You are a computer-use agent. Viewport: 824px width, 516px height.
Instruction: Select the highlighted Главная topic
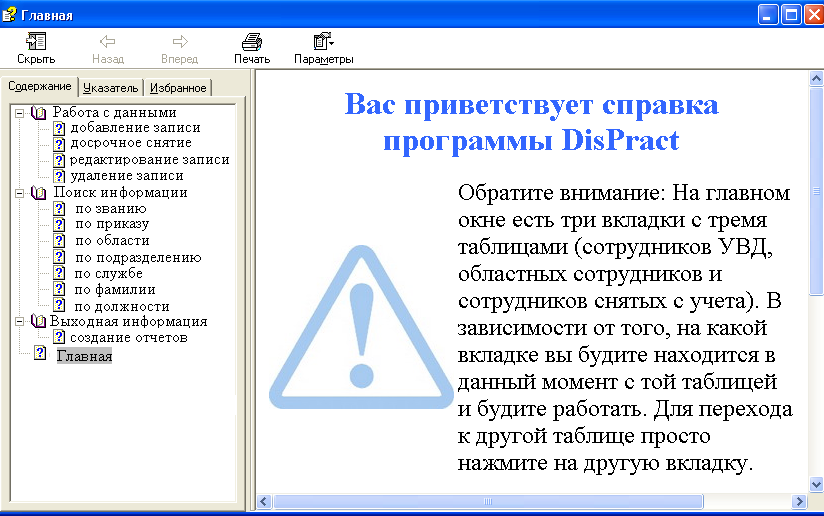click(x=84, y=356)
